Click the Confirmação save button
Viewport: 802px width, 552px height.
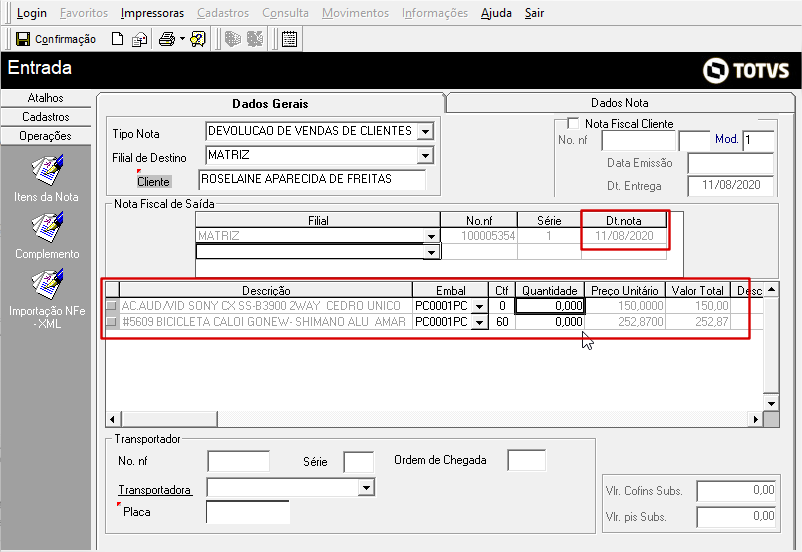pos(56,39)
